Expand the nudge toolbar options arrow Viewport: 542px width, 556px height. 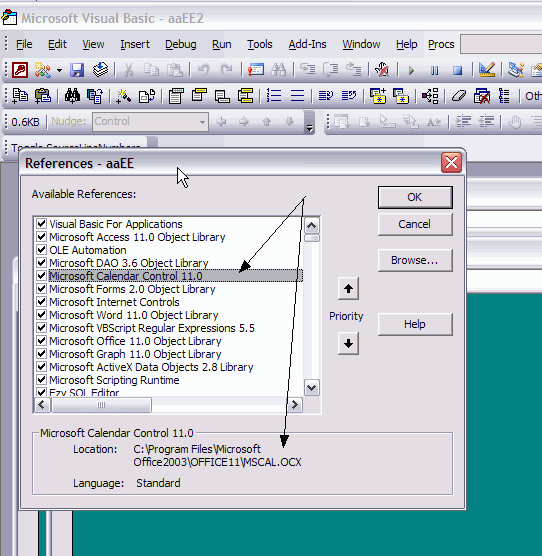(x=310, y=122)
